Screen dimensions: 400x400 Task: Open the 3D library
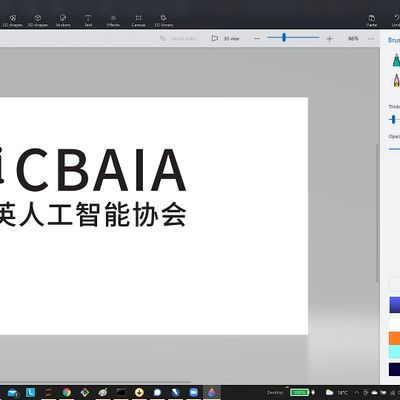[x=164, y=21]
